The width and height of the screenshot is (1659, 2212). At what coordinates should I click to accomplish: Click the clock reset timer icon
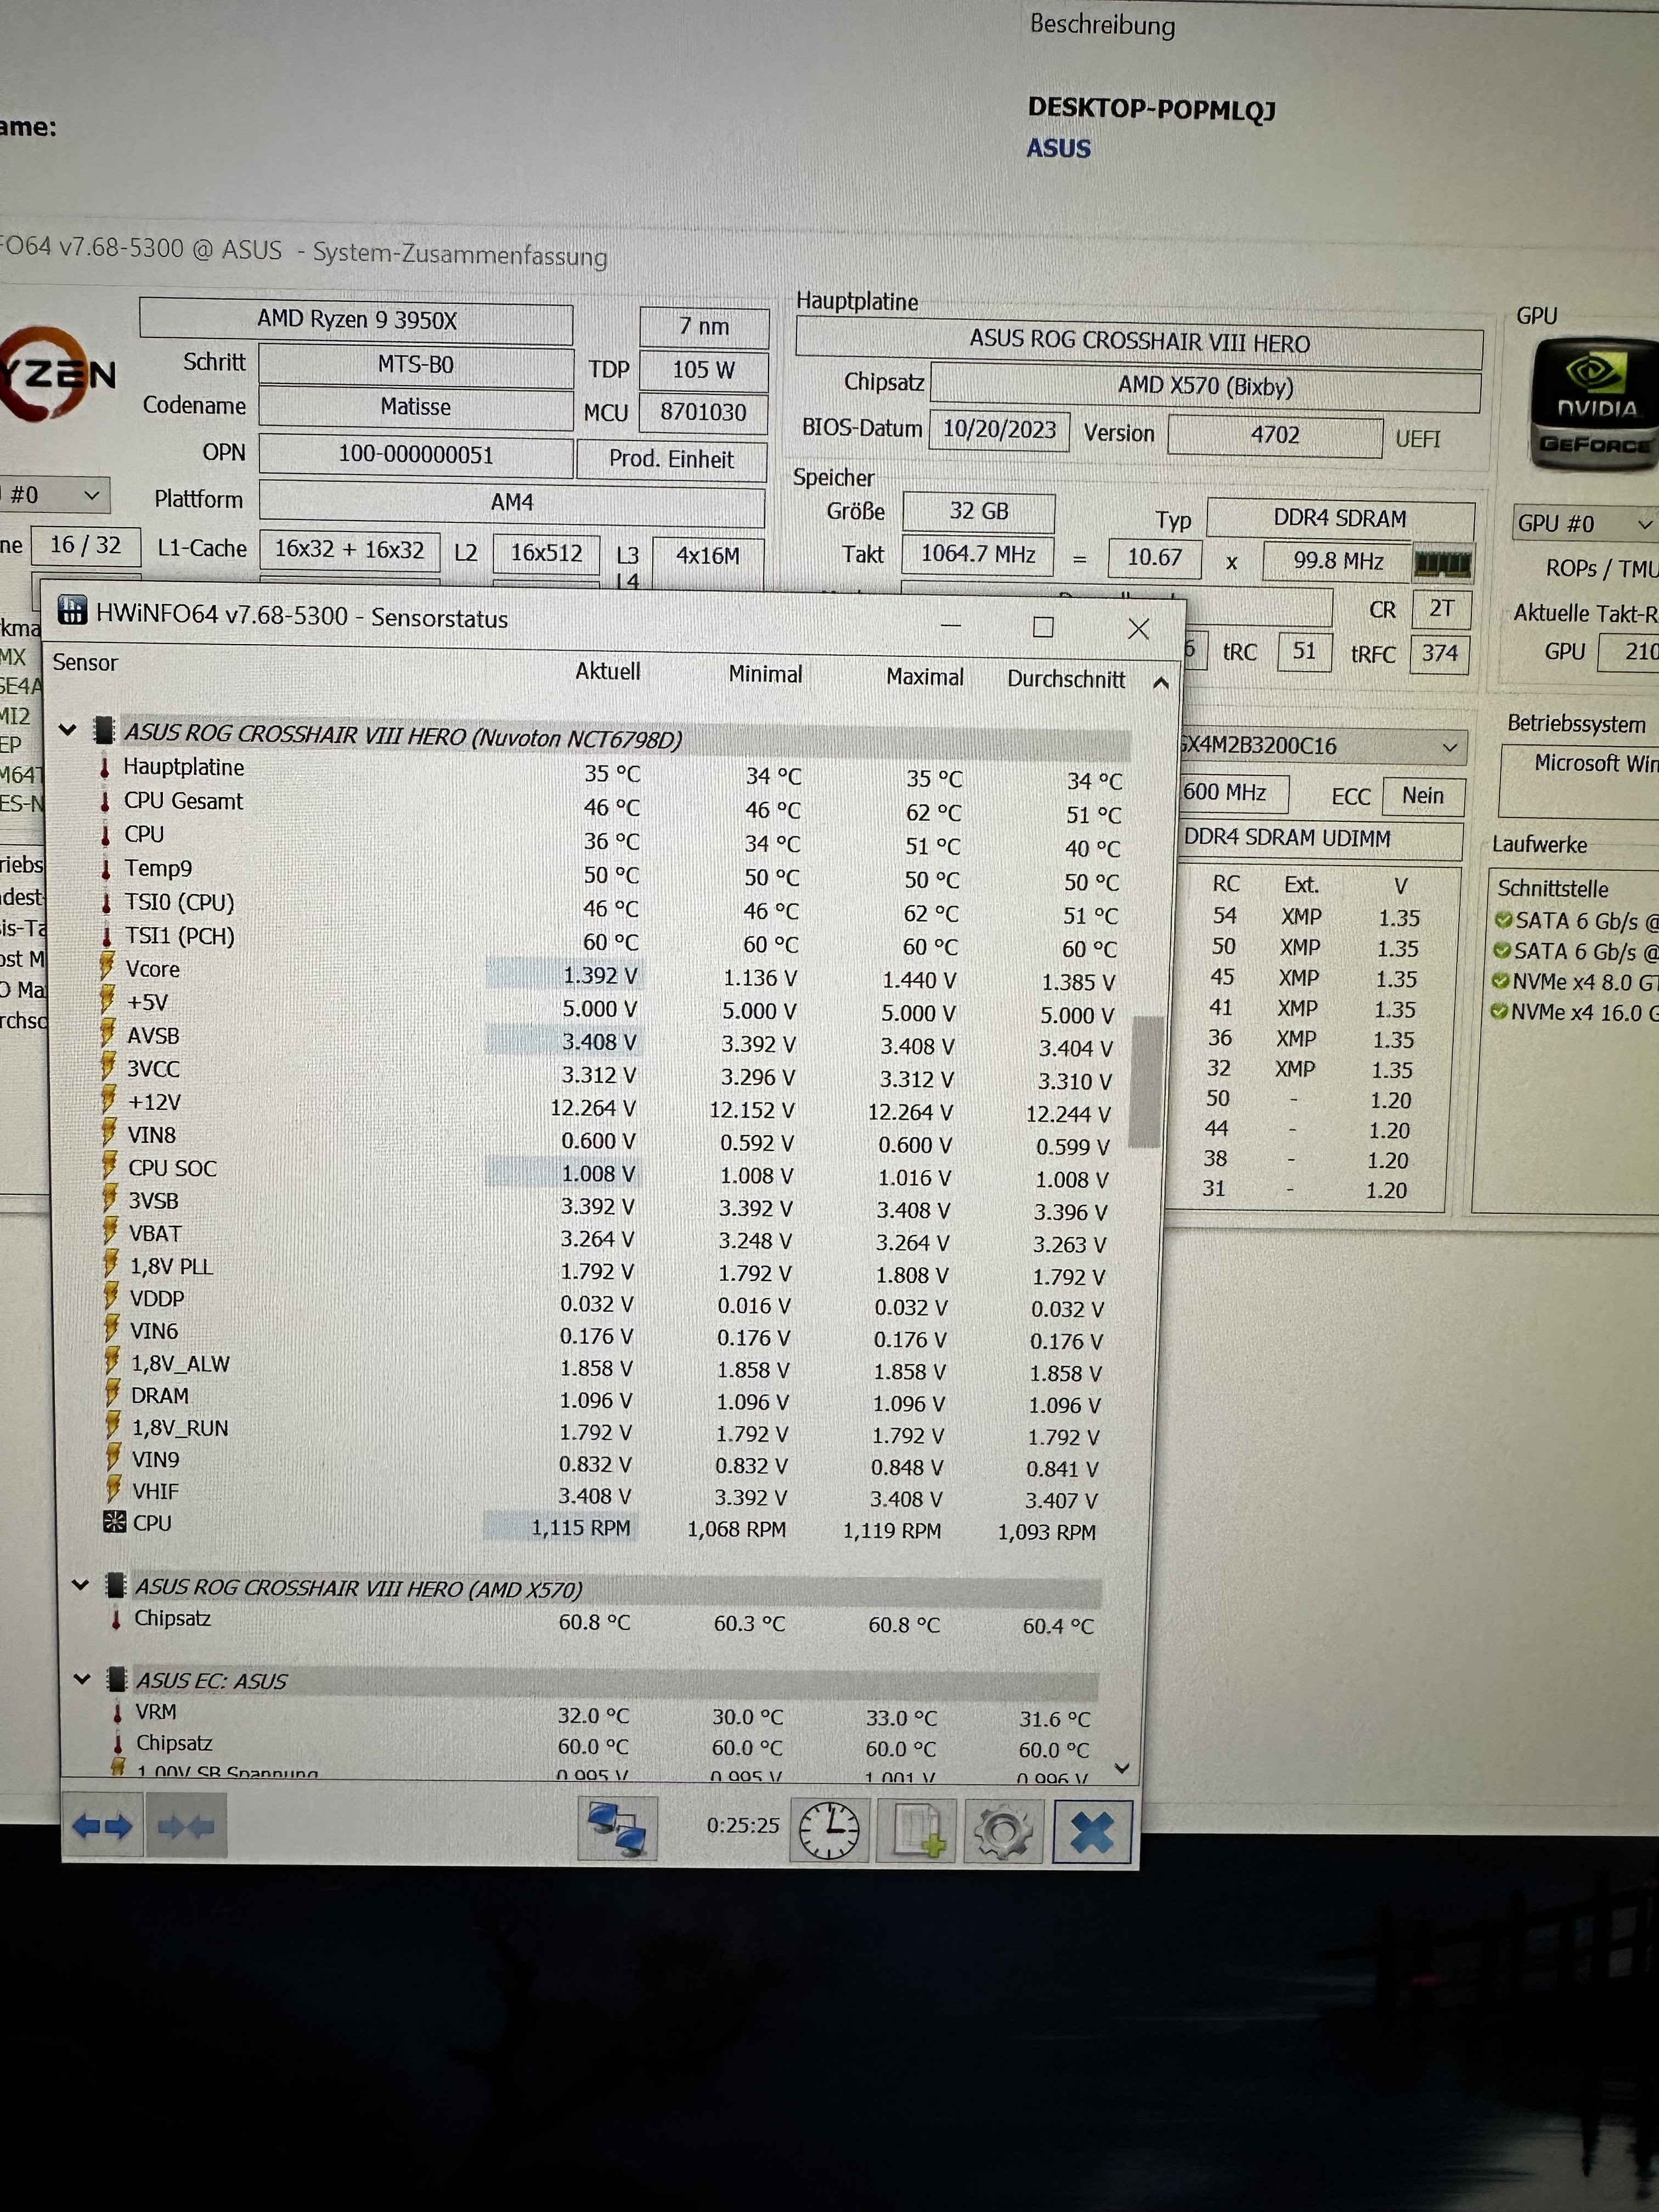829,1830
